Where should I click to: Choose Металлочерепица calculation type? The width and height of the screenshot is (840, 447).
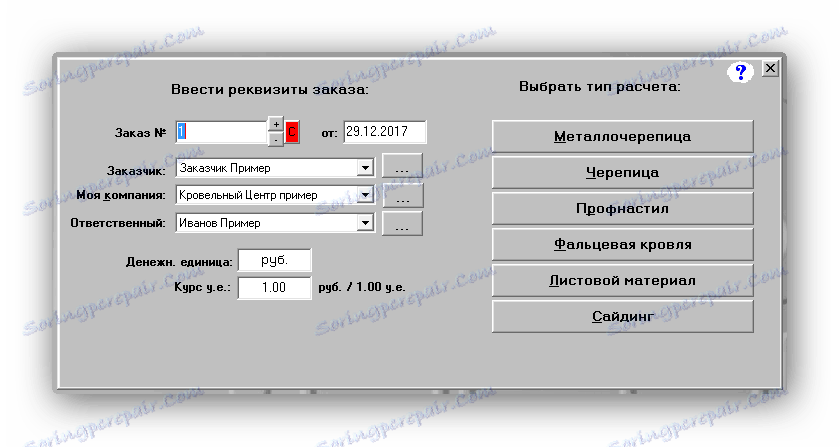(x=622, y=137)
